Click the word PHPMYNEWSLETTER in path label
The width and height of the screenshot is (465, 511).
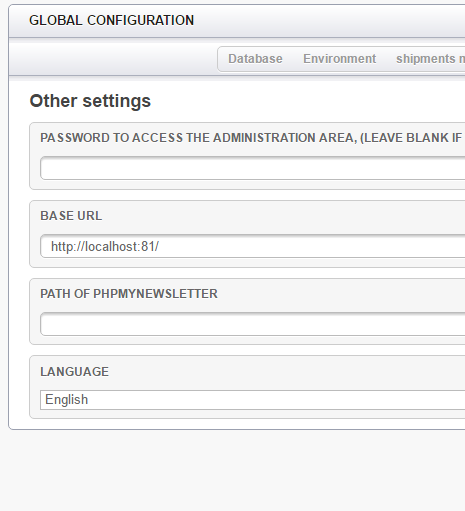pos(155,294)
